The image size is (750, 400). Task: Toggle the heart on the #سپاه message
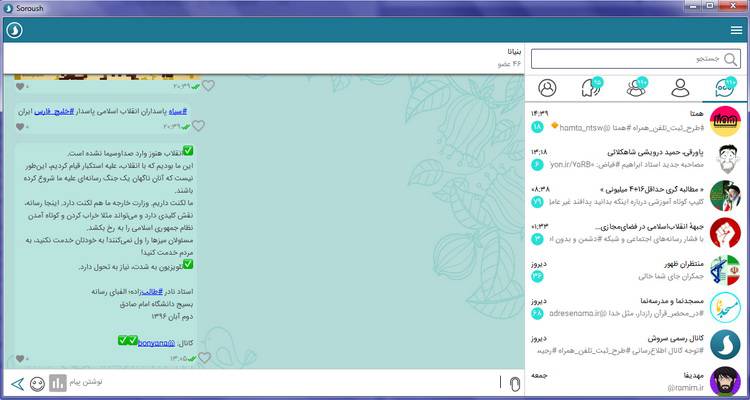coord(198,126)
